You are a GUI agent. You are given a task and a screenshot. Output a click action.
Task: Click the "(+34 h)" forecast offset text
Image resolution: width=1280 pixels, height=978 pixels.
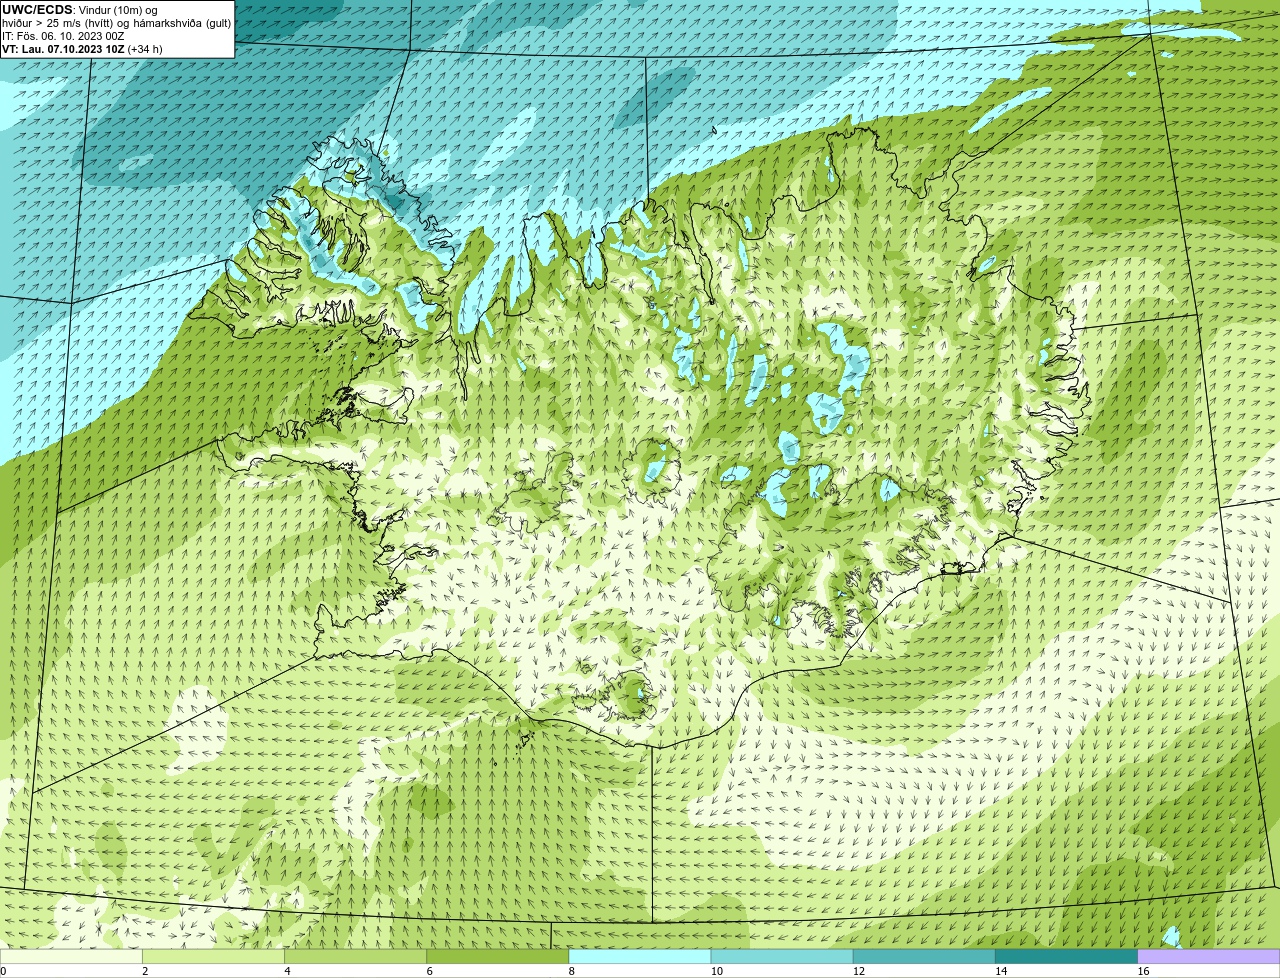145,49
